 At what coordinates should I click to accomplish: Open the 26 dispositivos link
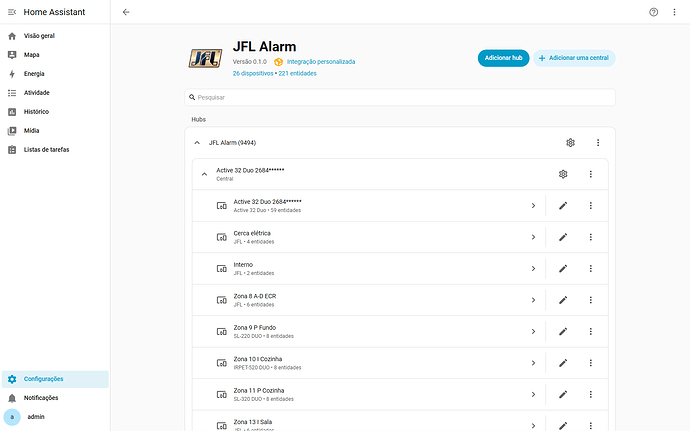(253, 74)
